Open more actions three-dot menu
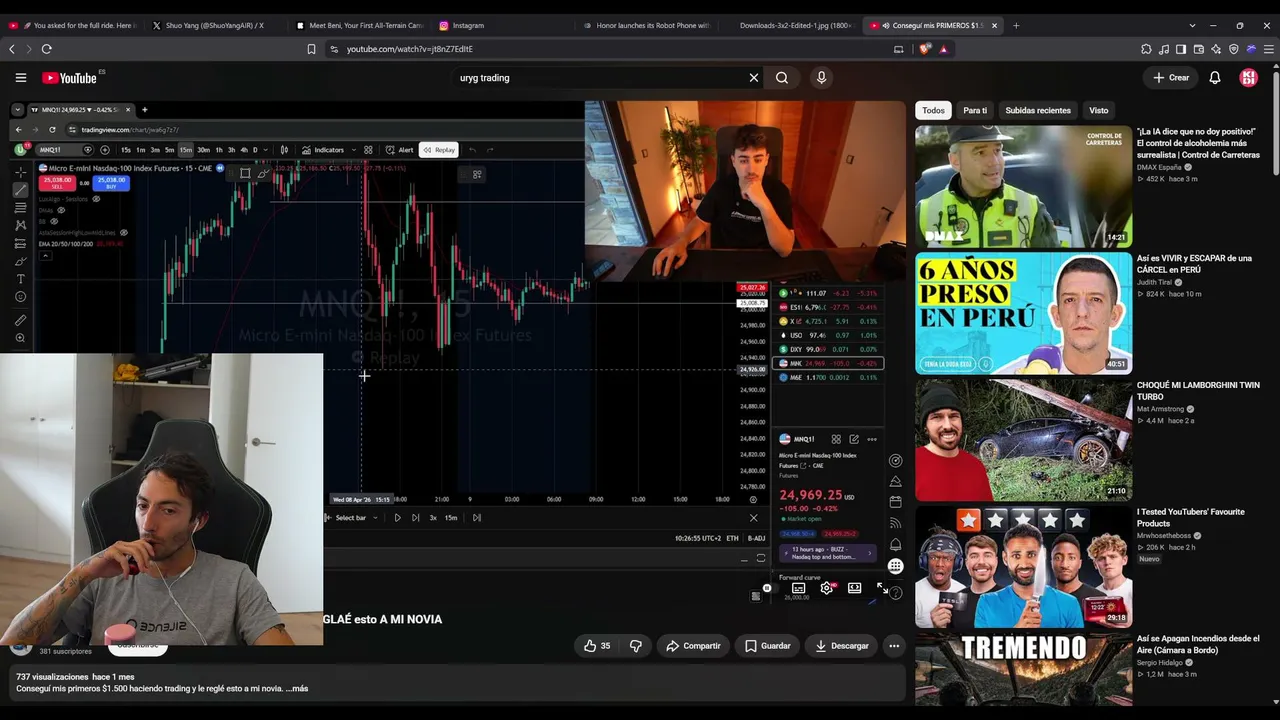The image size is (1280, 720). click(x=894, y=646)
